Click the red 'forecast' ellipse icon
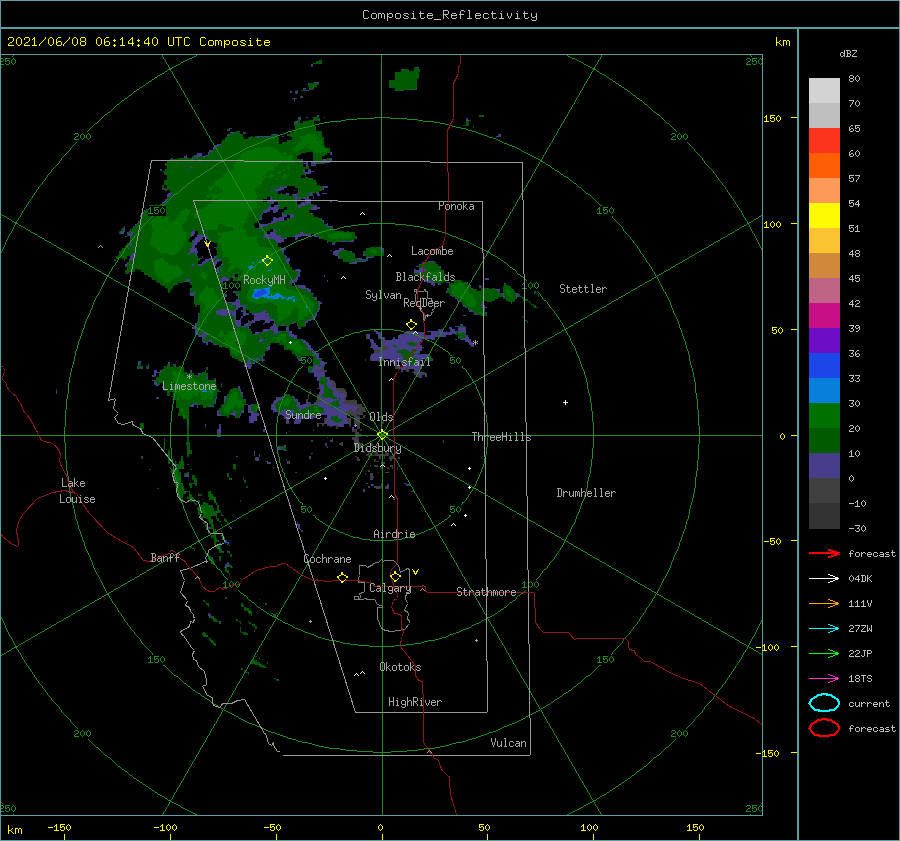The image size is (900, 841). click(824, 728)
